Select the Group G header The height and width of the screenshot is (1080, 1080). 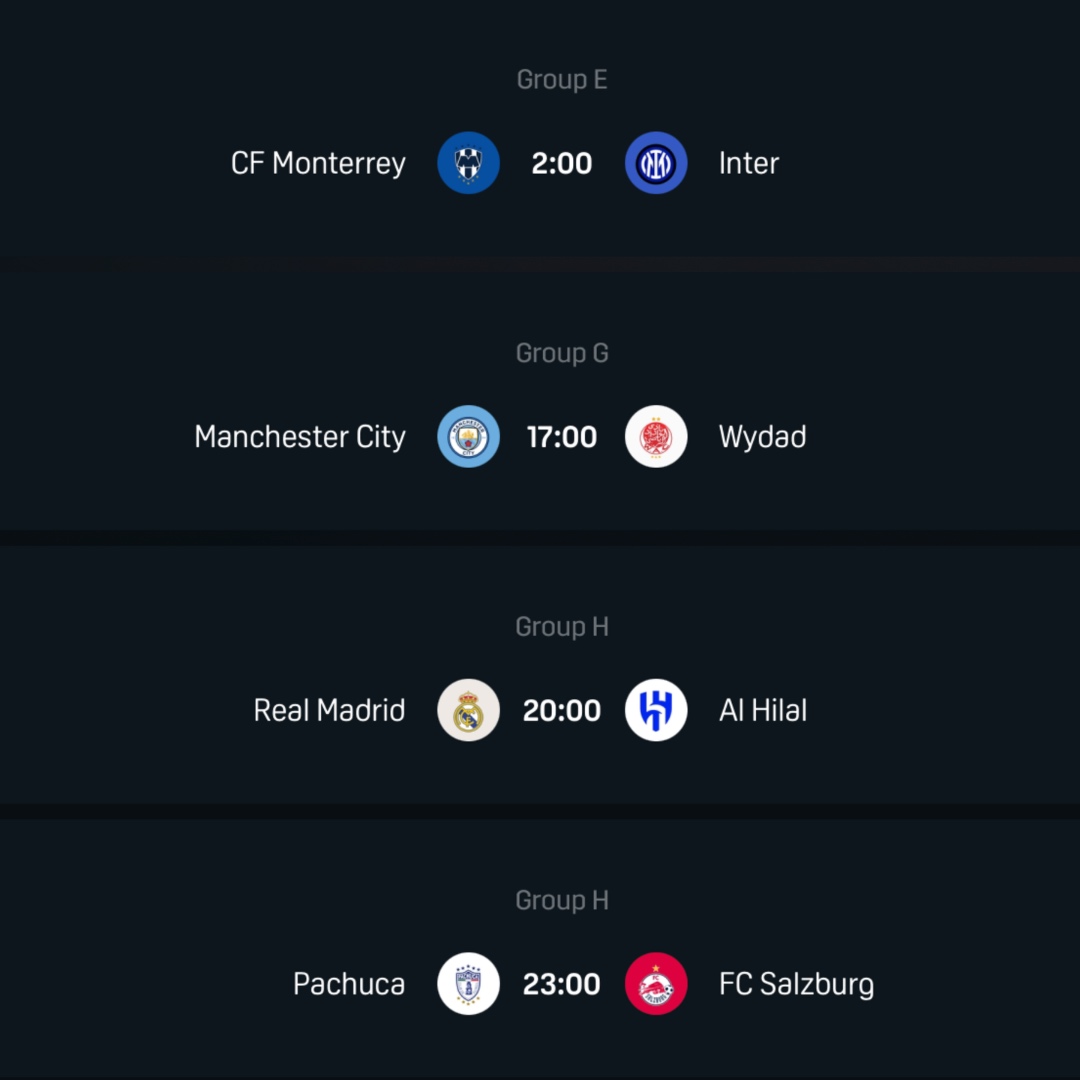tap(562, 353)
